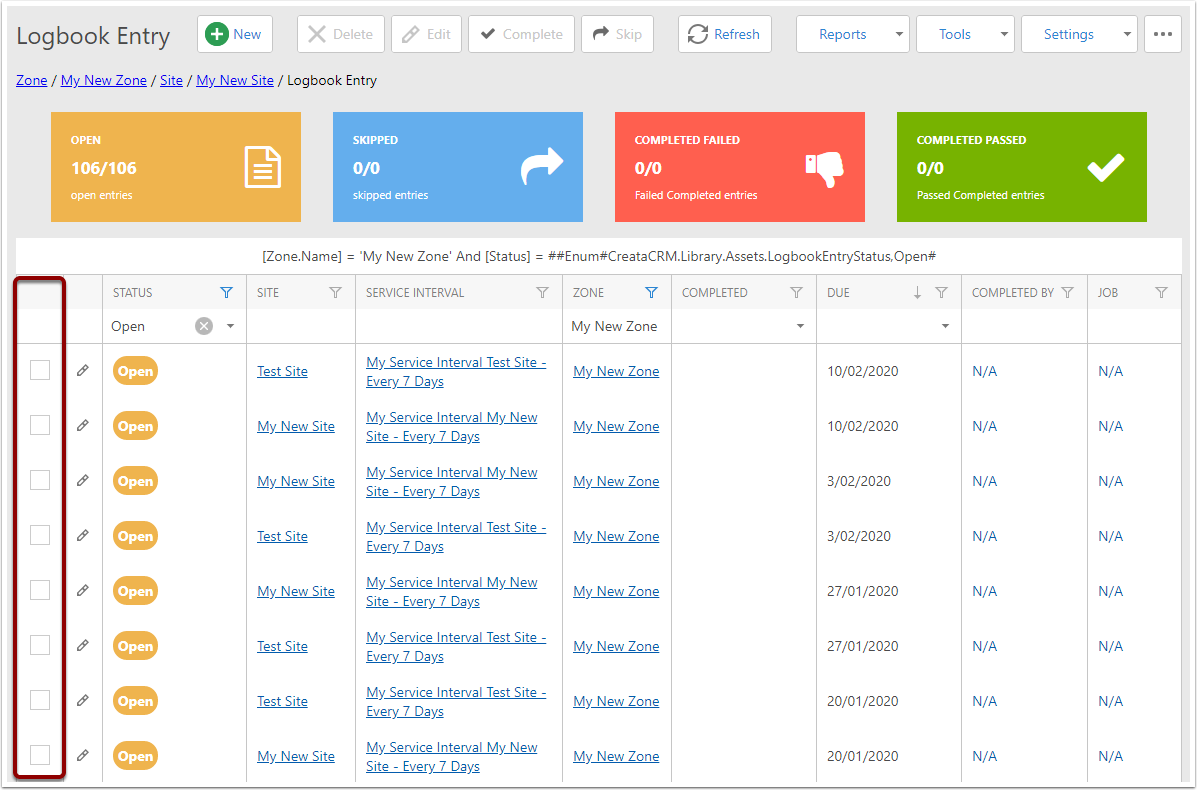Clear the Open status filter value
Viewport: 1197px width, 790px height.
pyautogui.click(x=204, y=326)
